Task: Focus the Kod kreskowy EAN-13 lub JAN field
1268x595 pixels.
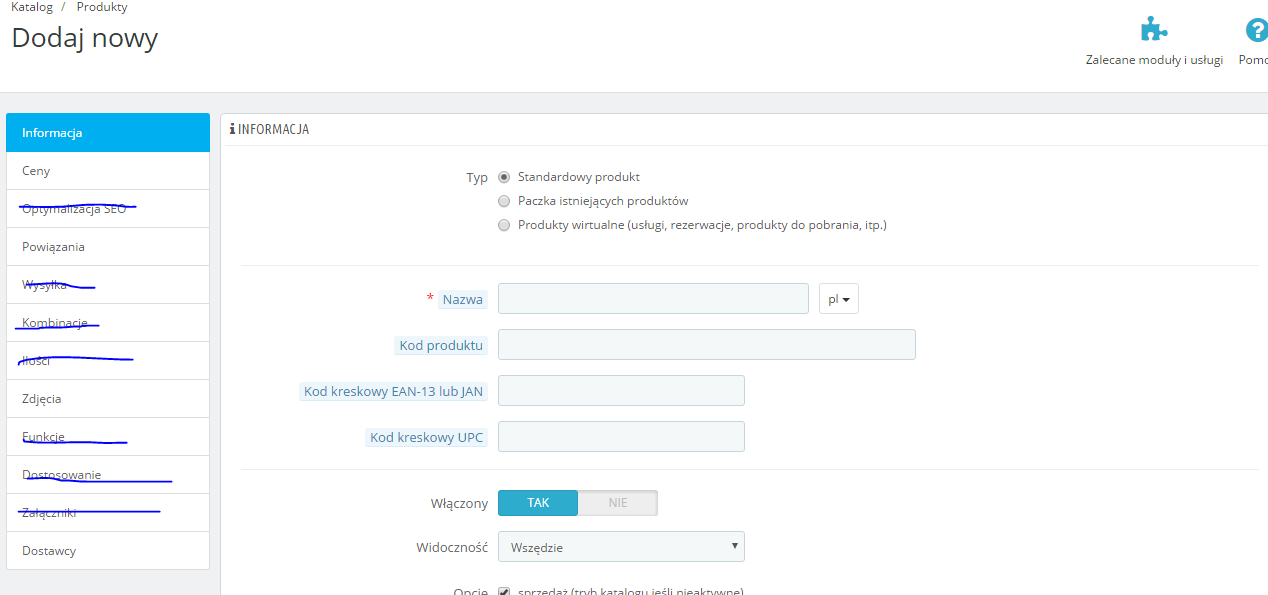Action: (621, 391)
